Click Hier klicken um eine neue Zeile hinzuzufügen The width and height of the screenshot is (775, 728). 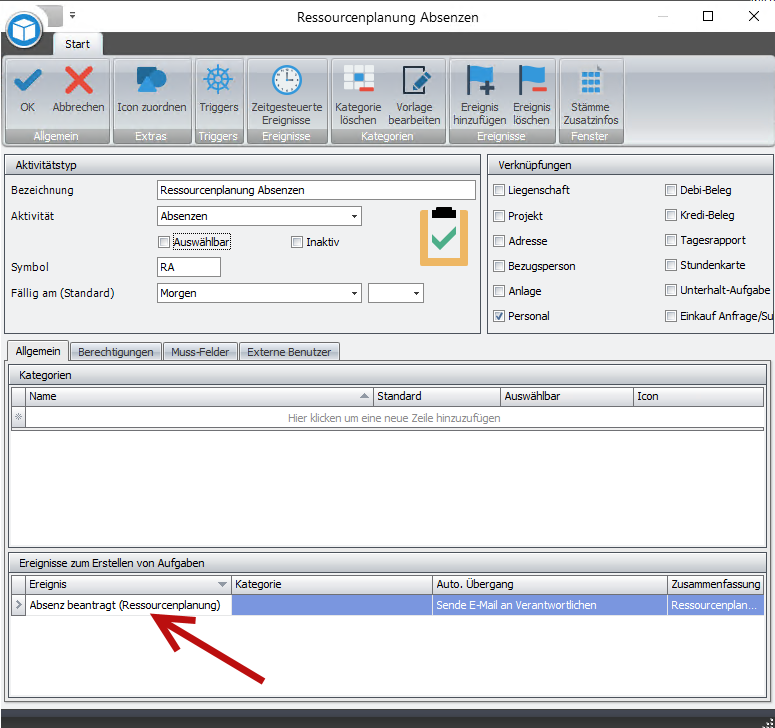click(394, 418)
